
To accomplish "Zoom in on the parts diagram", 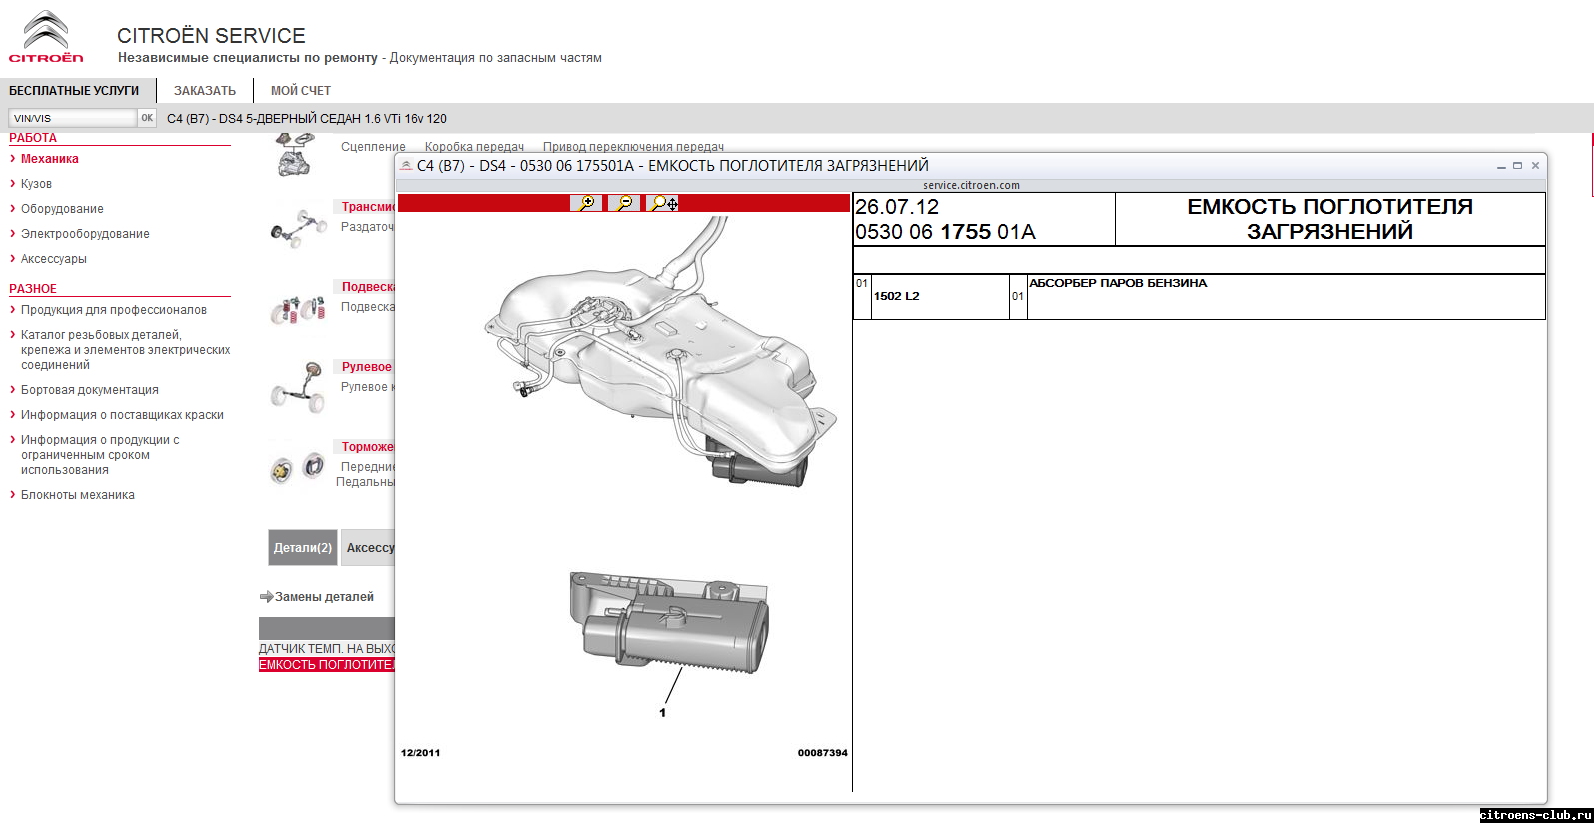I will point(586,203).
